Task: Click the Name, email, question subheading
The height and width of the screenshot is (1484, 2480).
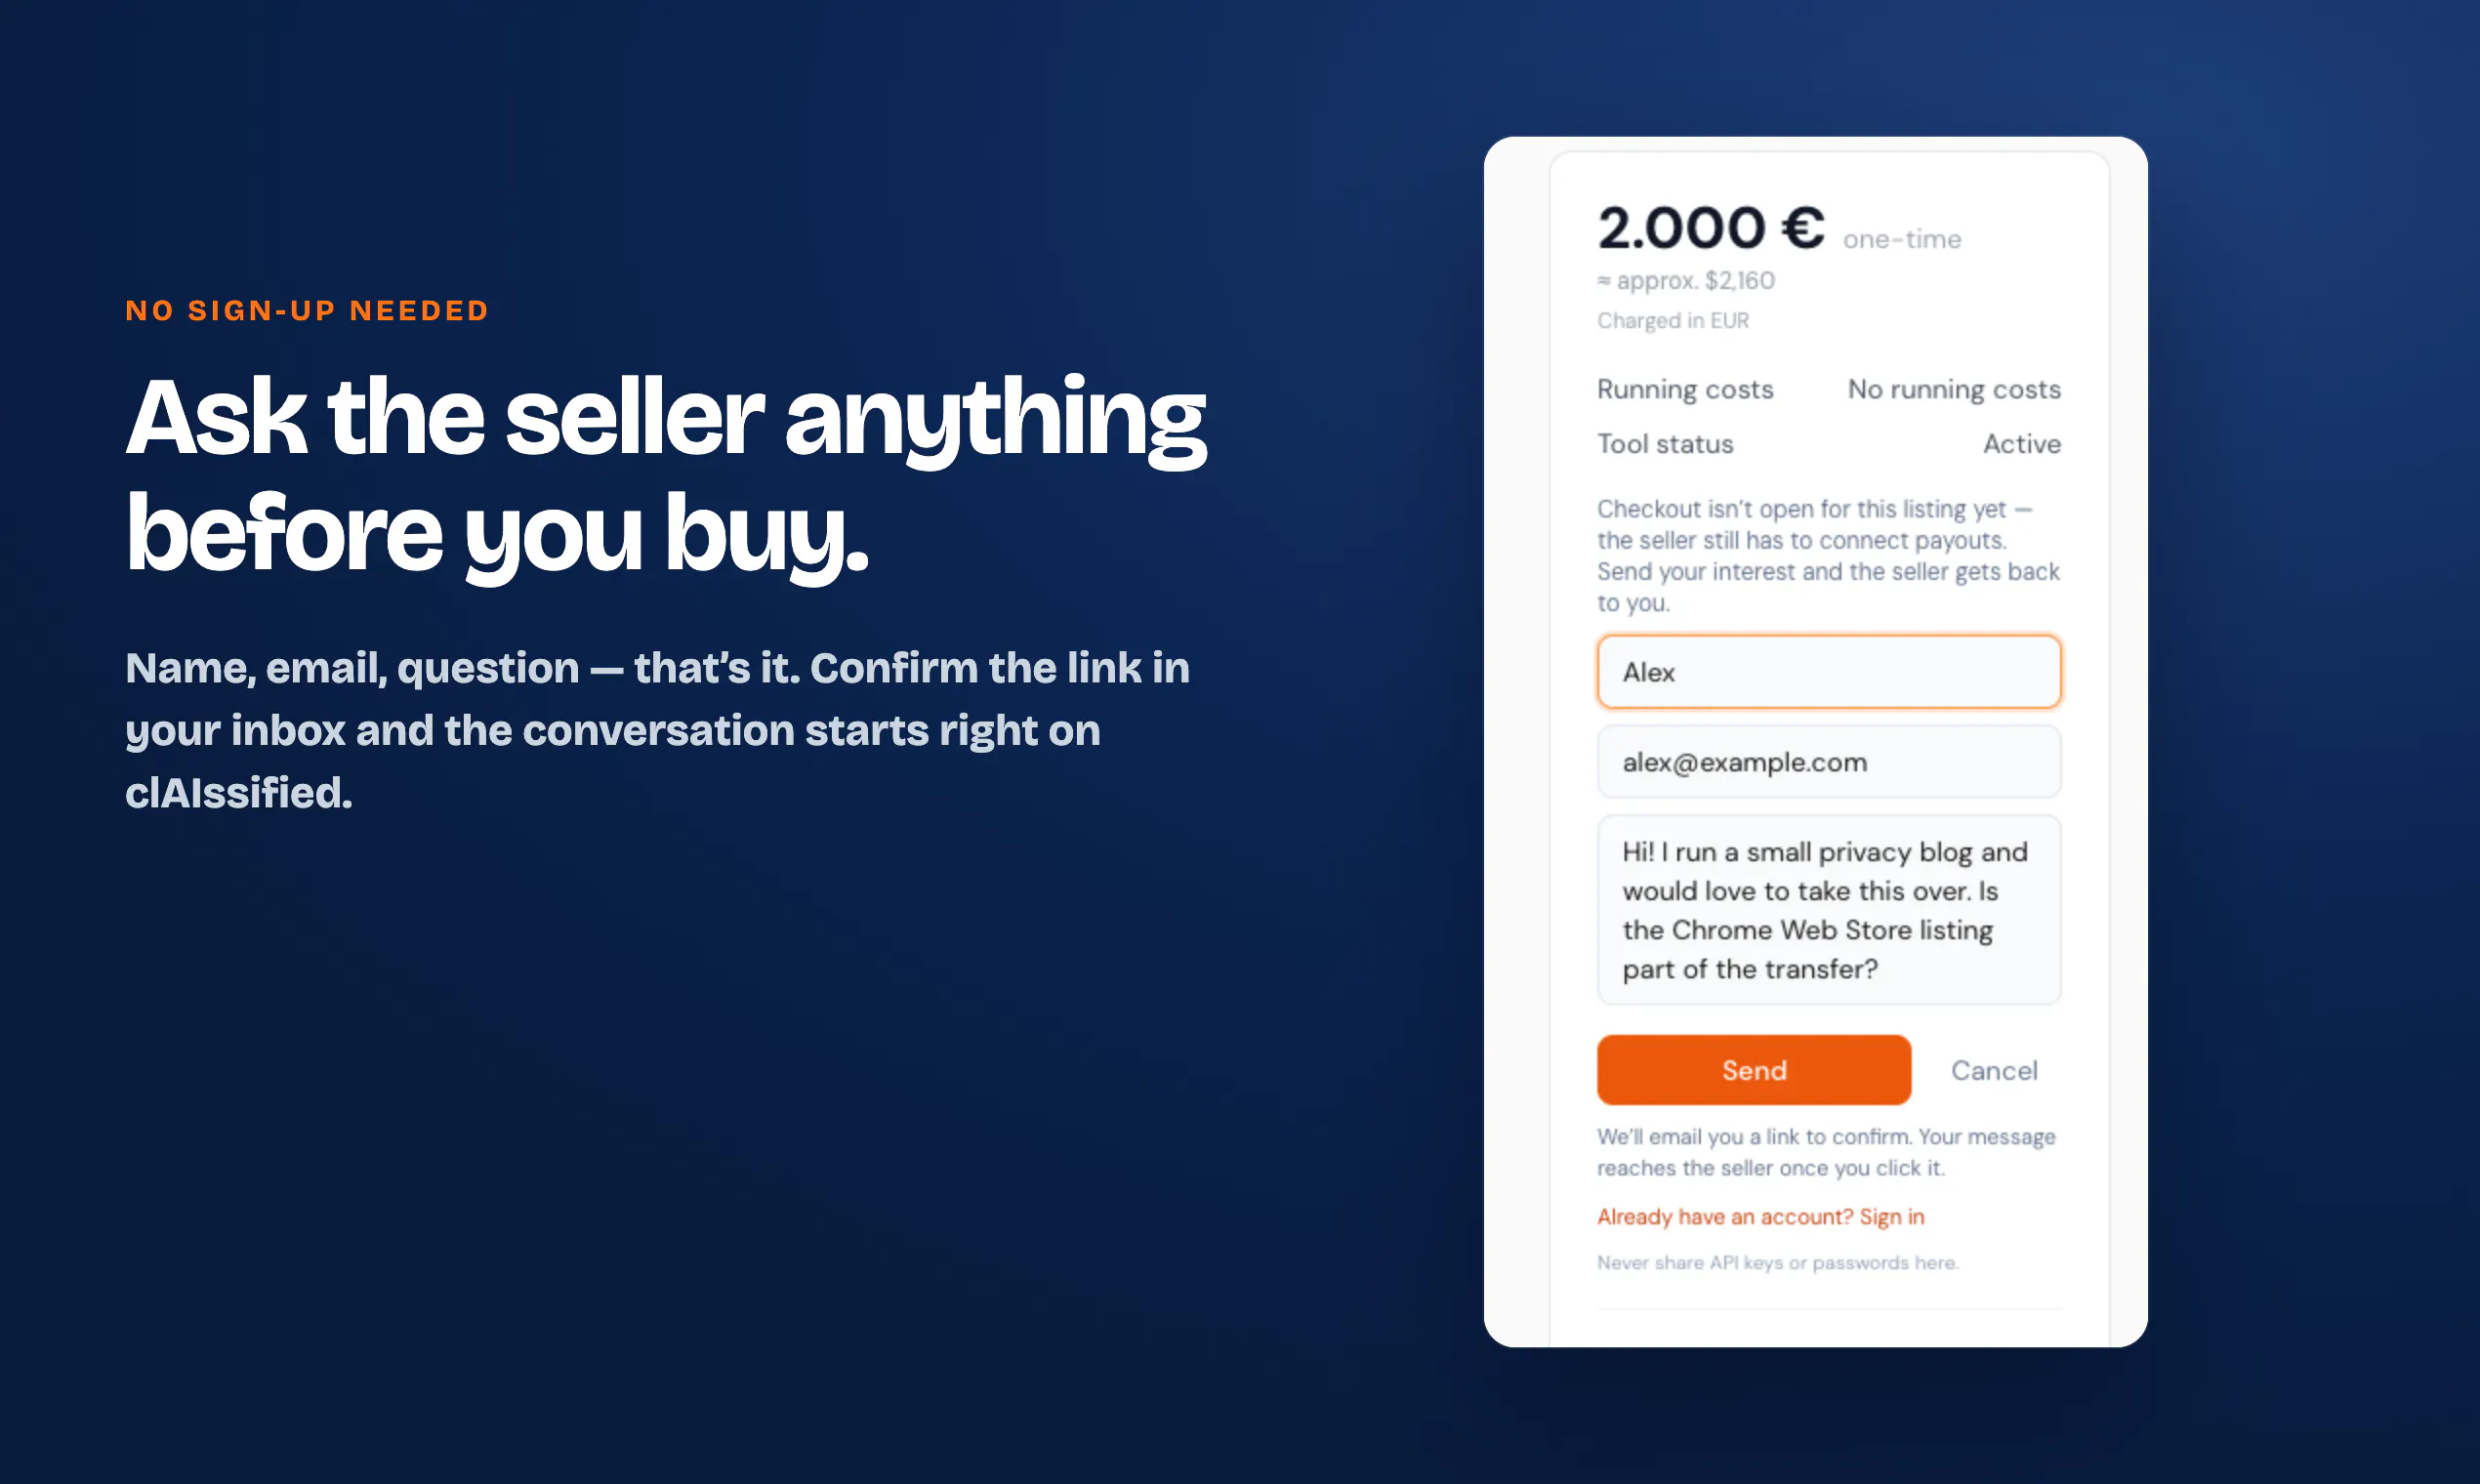Action: (658, 730)
